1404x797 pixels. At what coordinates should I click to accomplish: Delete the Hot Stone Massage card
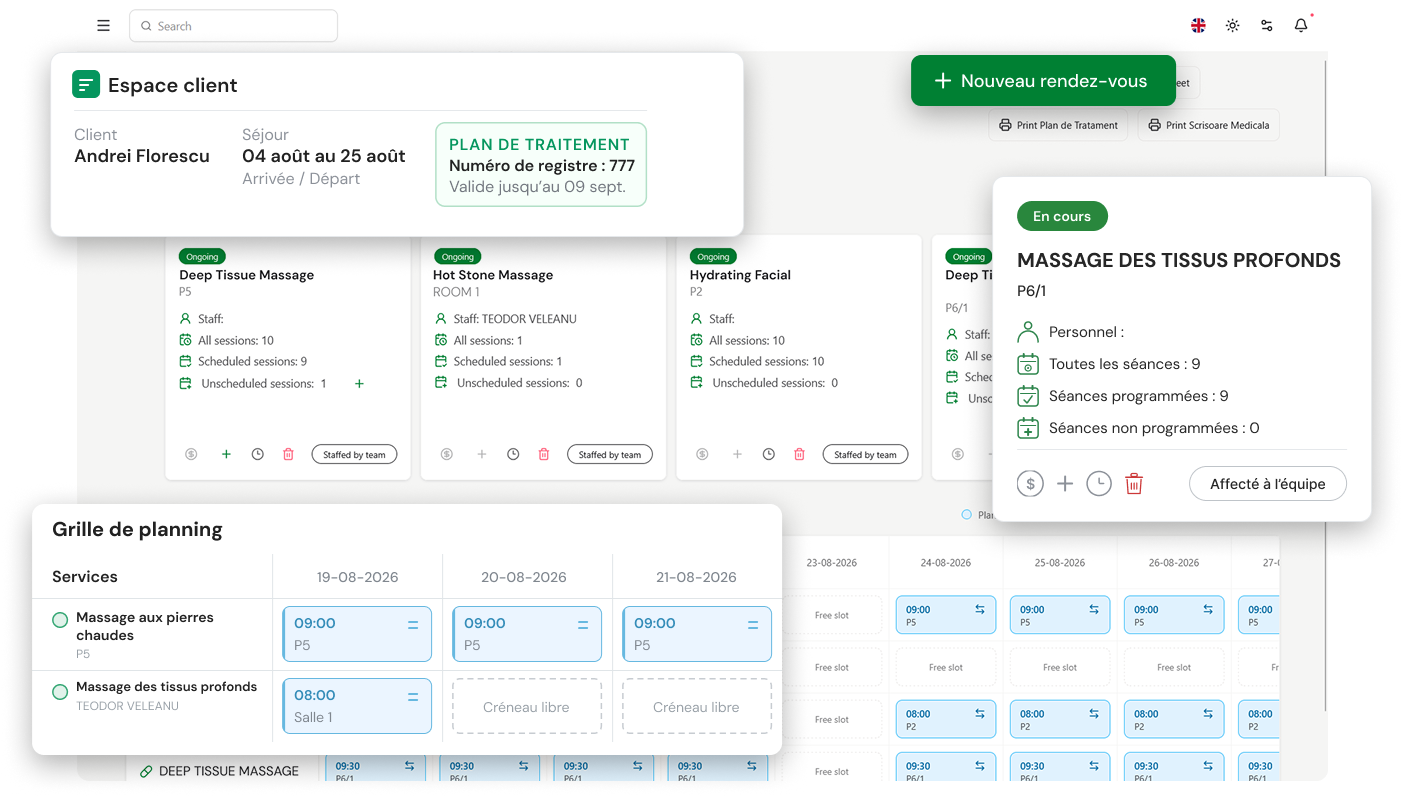point(544,454)
